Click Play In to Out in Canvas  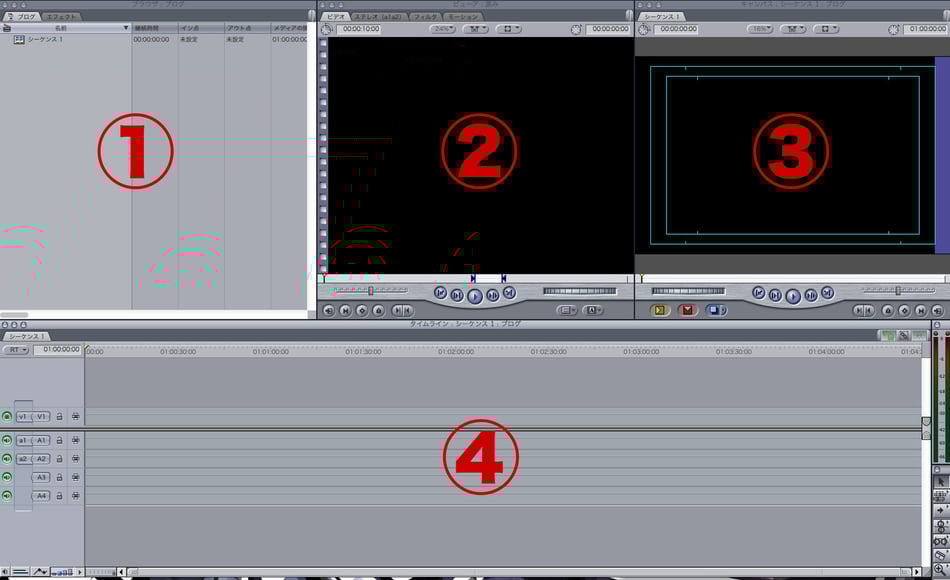click(x=775, y=295)
